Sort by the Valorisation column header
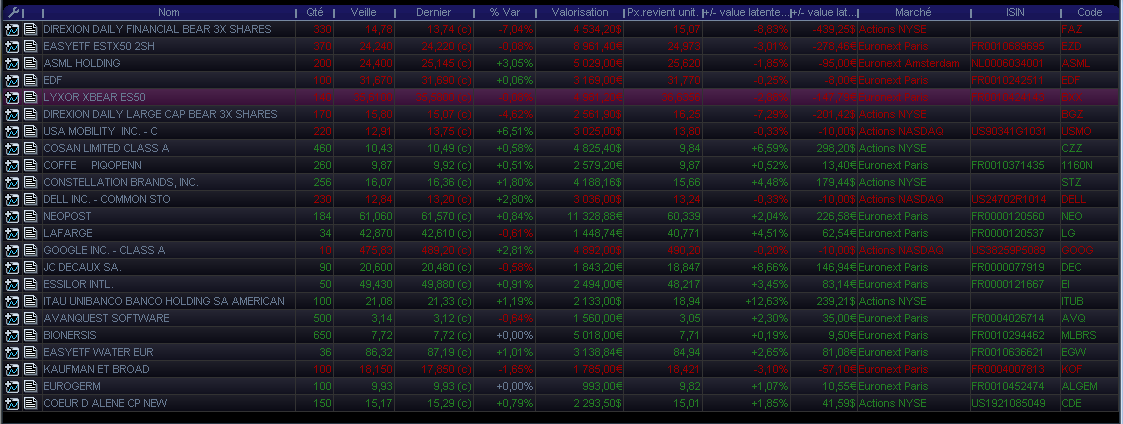This screenshot has height=424, width=1123. tap(580, 13)
